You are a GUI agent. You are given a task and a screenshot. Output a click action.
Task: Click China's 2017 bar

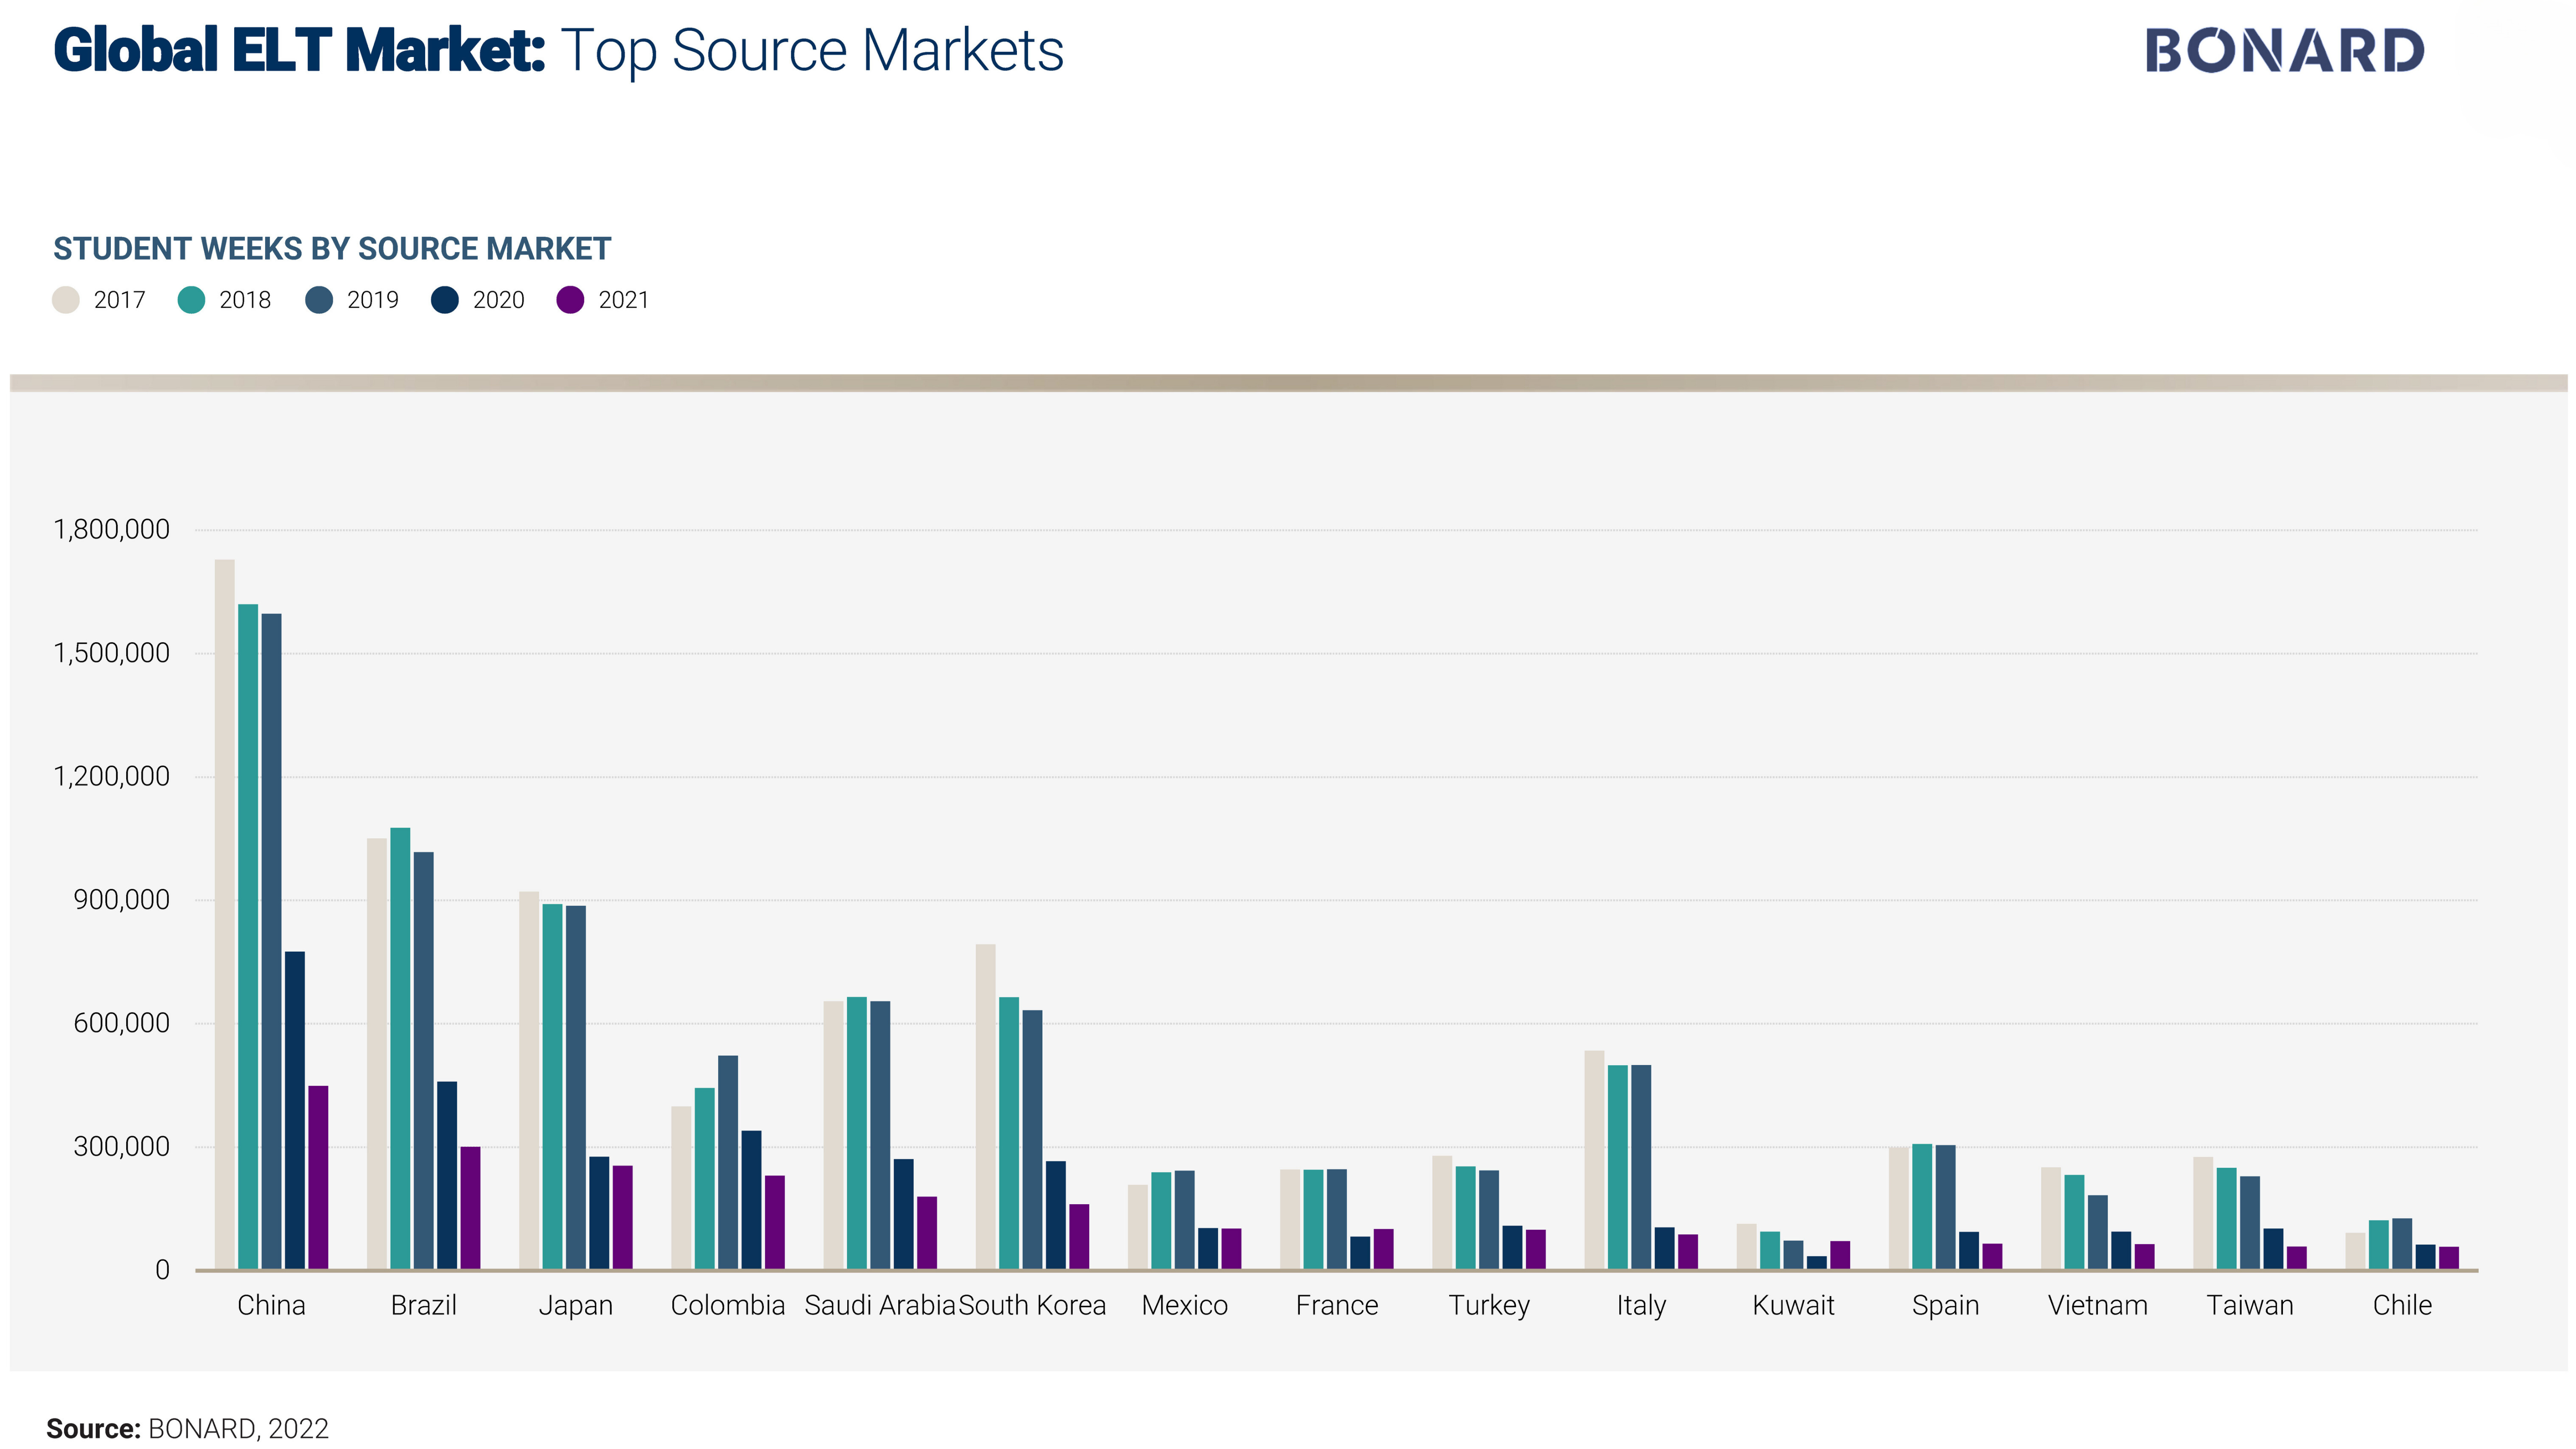(x=225, y=914)
